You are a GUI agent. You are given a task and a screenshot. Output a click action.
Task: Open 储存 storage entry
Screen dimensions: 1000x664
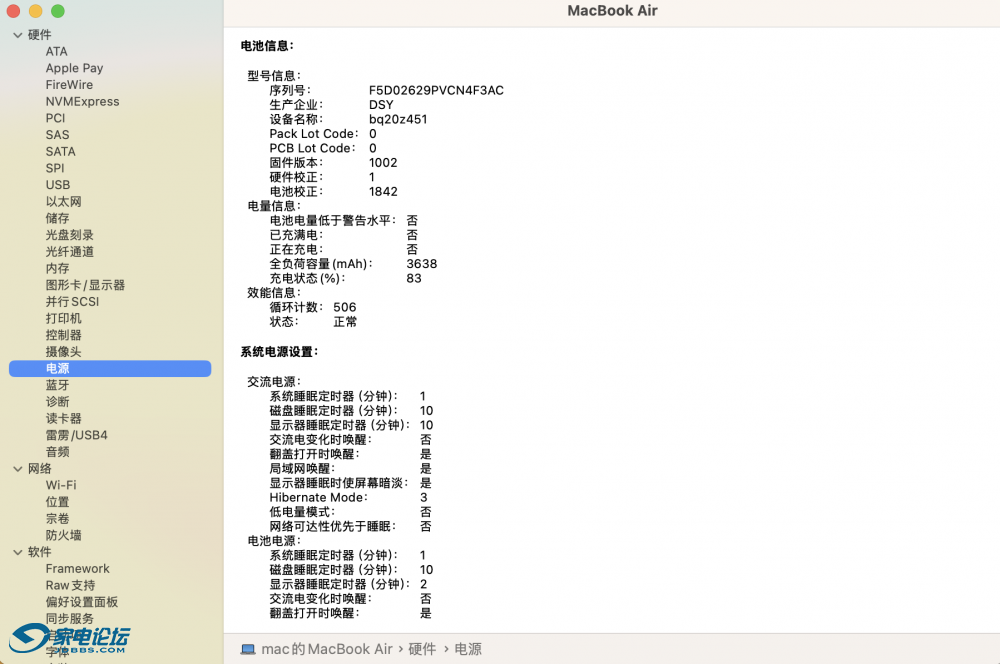(x=57, y=218)
